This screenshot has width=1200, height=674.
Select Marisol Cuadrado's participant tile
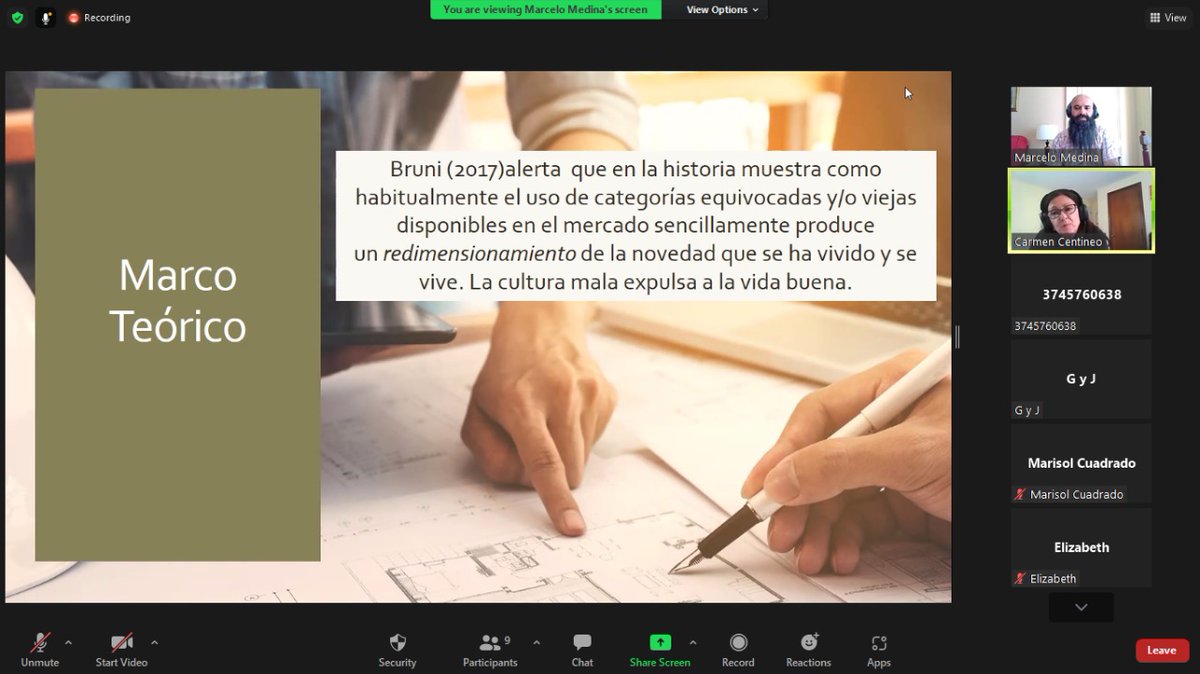[x=1081, y=463]
